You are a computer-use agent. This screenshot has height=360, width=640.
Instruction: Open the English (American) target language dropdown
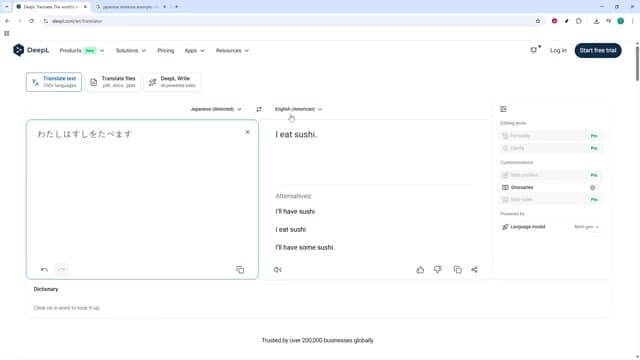(x=298, y=109)
